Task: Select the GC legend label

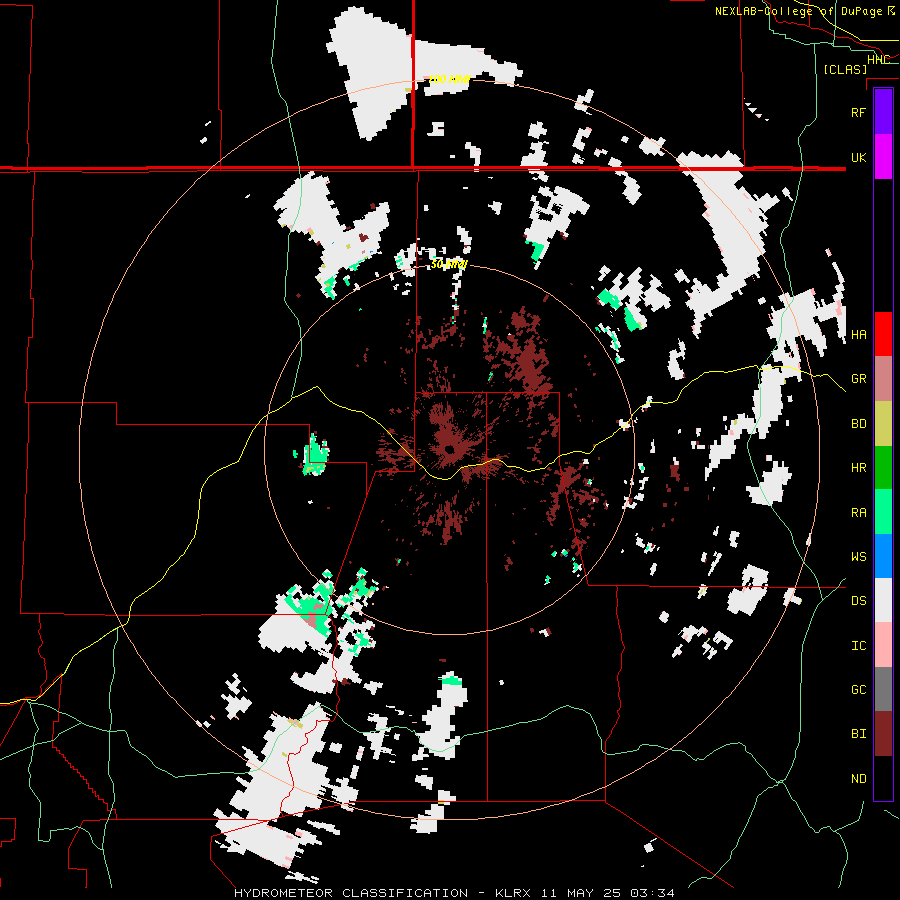Action: coord(858,690)
